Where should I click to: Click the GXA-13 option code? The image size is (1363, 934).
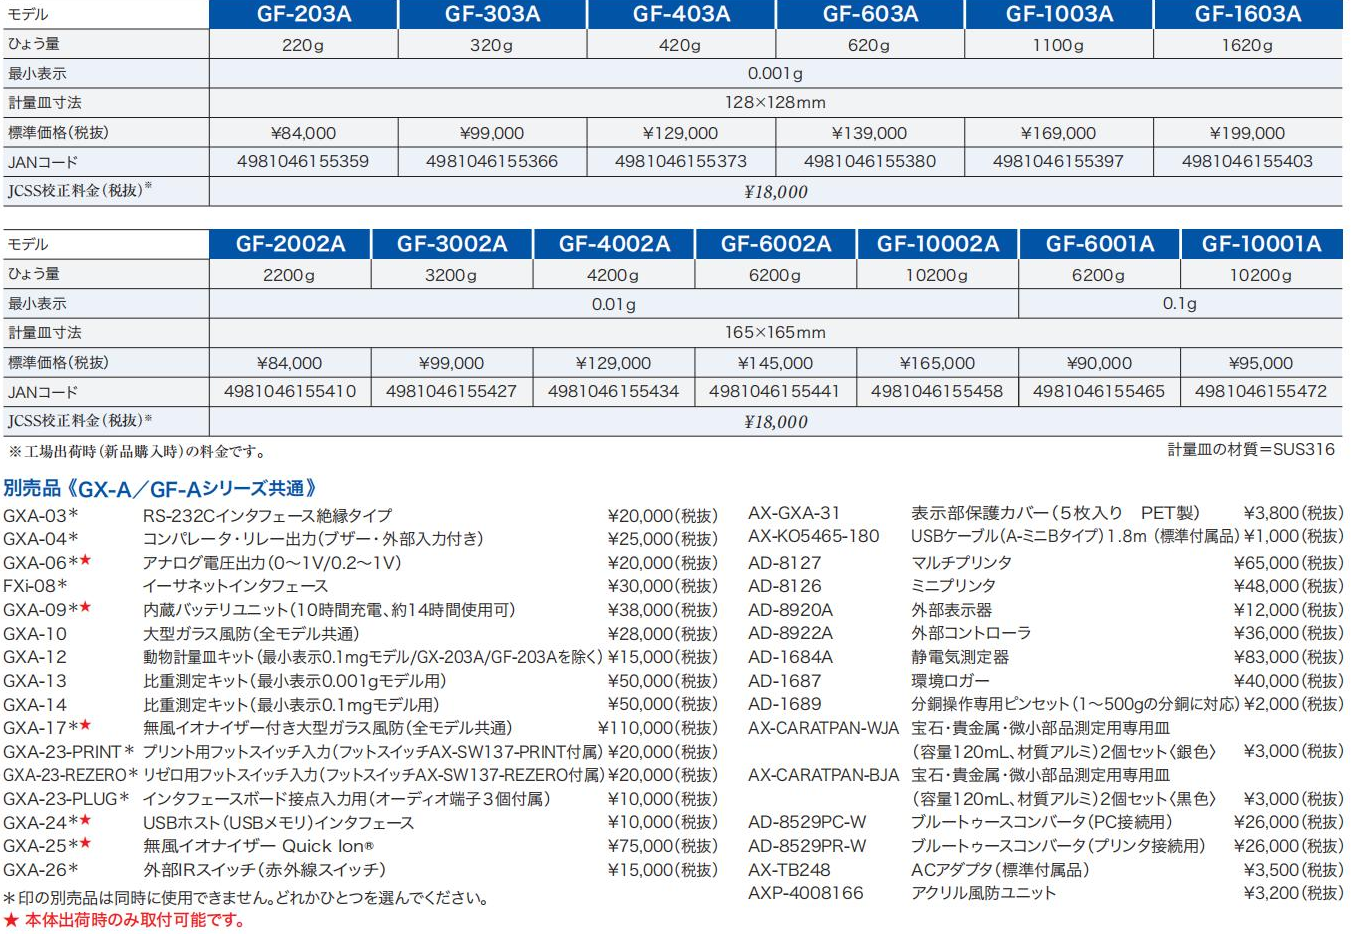click(35, 681)
